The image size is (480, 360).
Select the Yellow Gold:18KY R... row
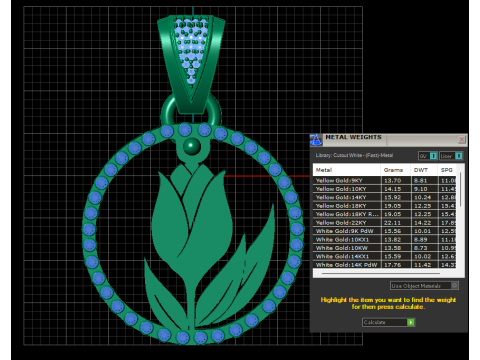(385, 214)
